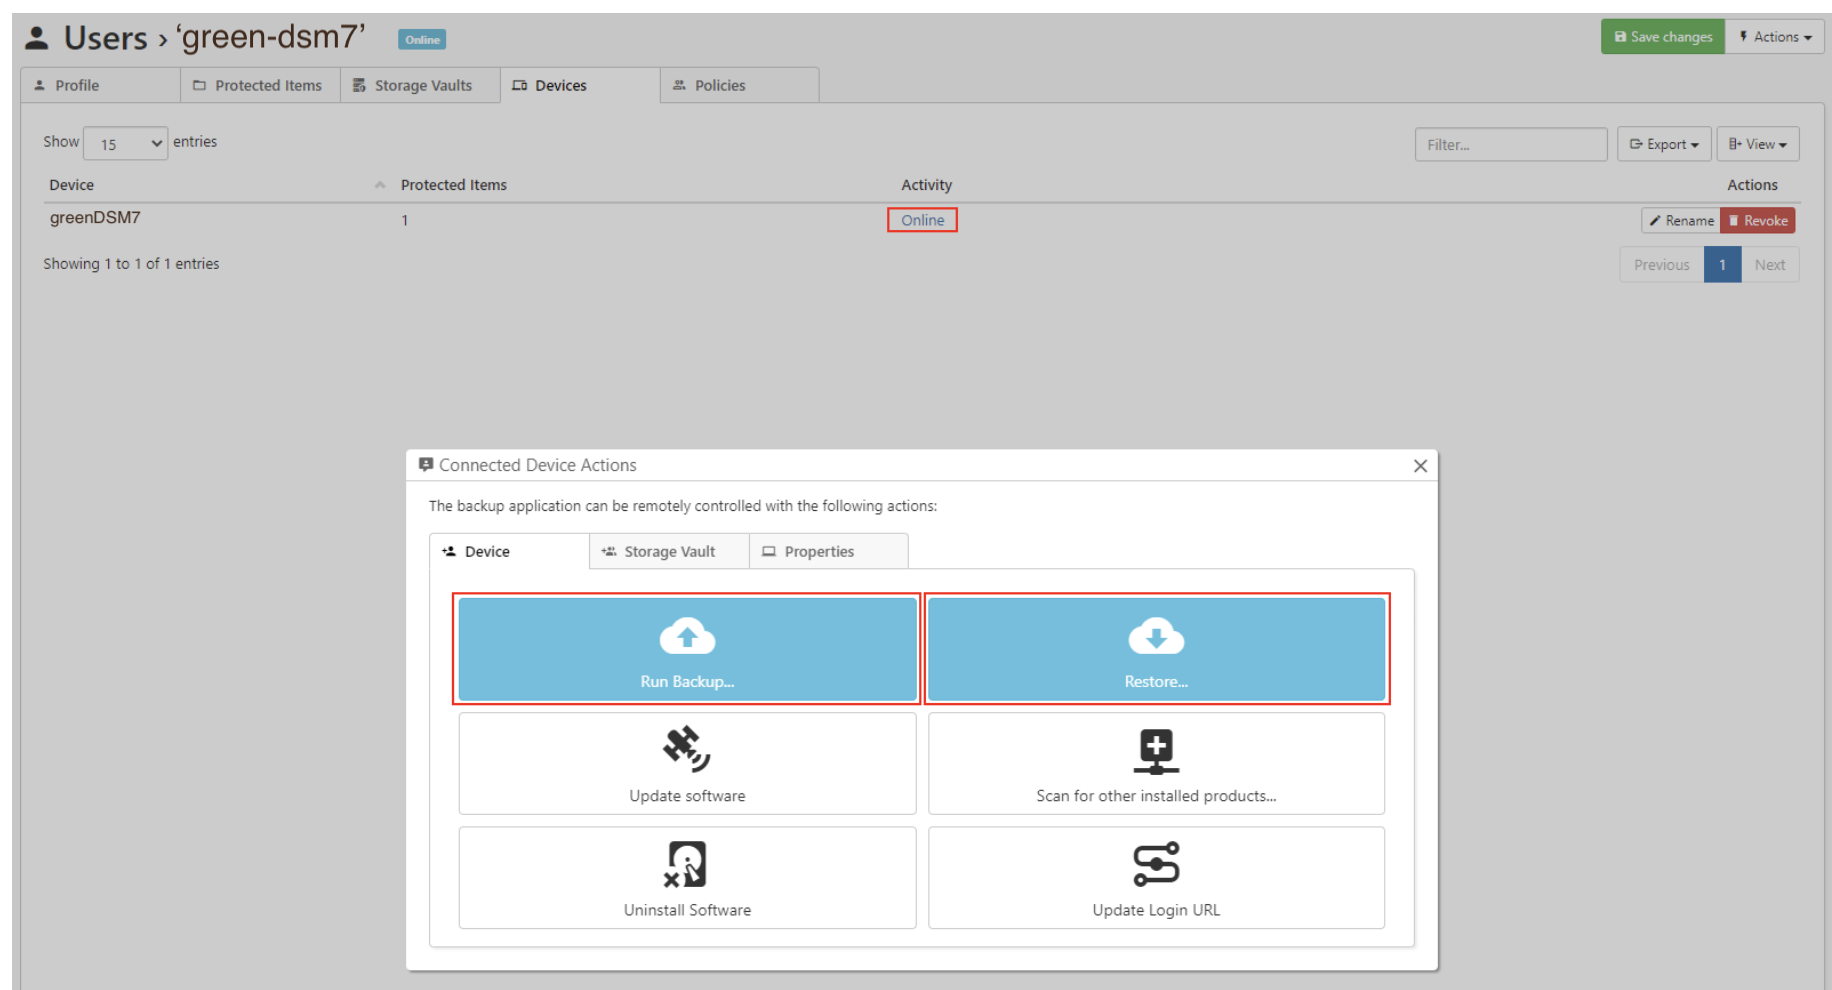Click the Update software satellite icon
Screen dimensions: 1832x990
[x=687, y=749]
